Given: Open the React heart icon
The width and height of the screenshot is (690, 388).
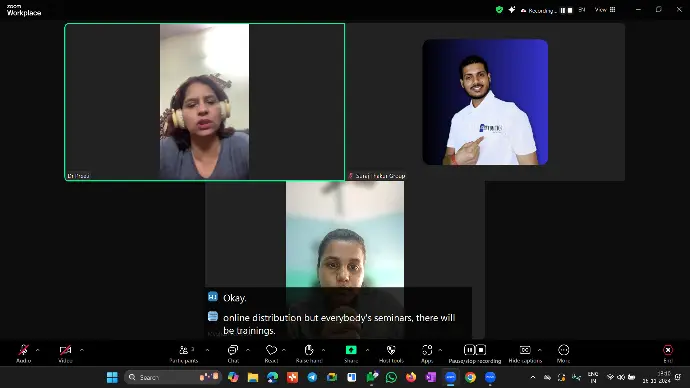Looking at the screenshot, I should (x=272, y=353).
